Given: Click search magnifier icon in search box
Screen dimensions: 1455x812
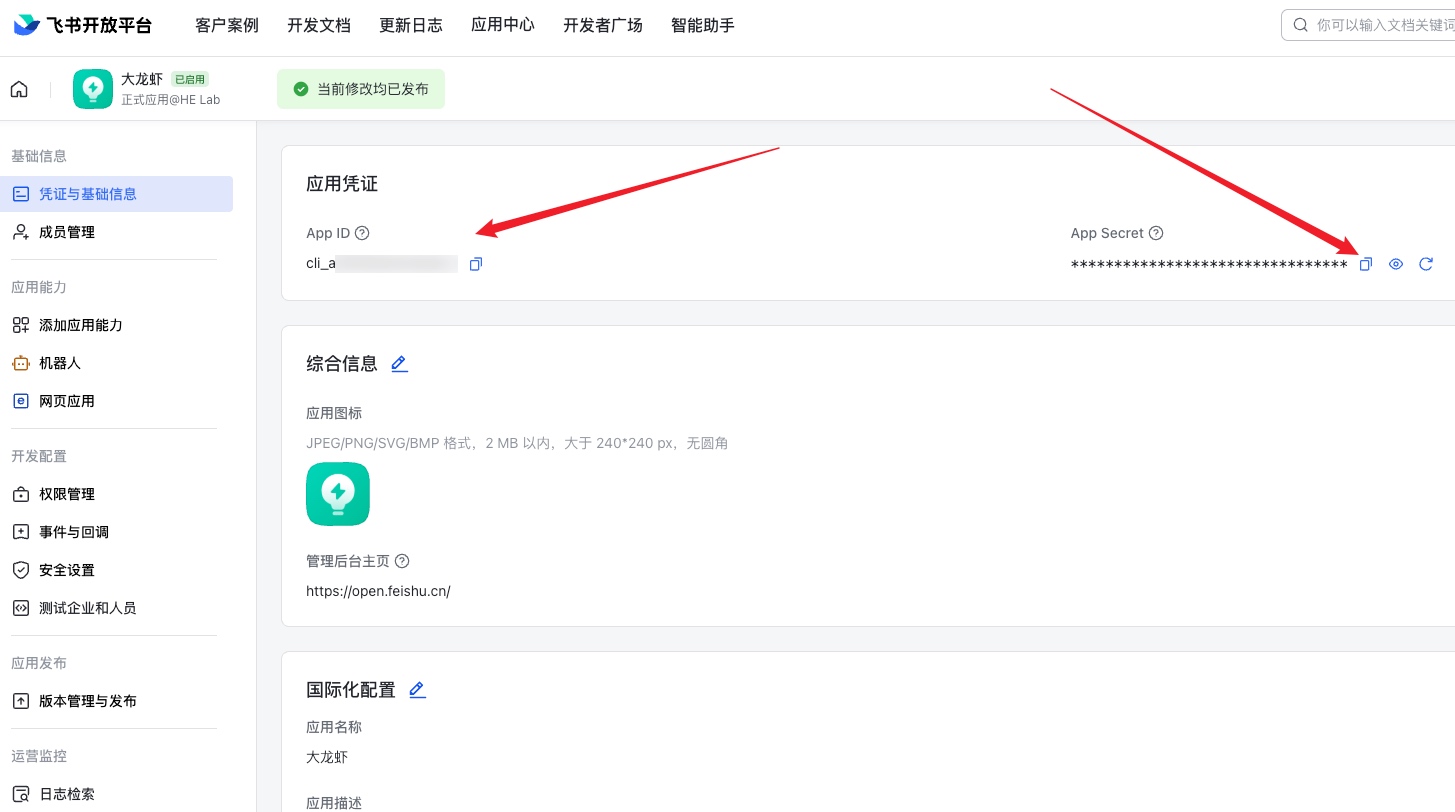Looking at the screenshot, I should pos(1301,25).
